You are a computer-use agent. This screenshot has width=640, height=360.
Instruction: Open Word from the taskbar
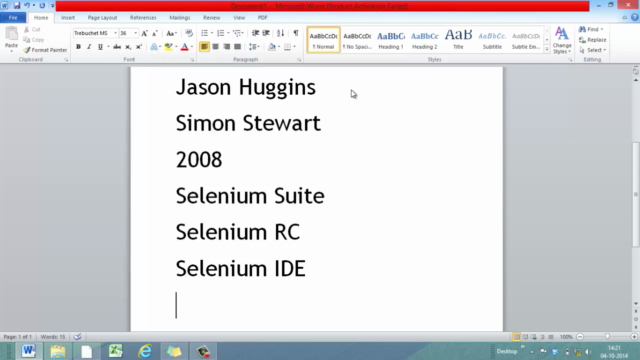pyautogui.click(x=28, y=351)
